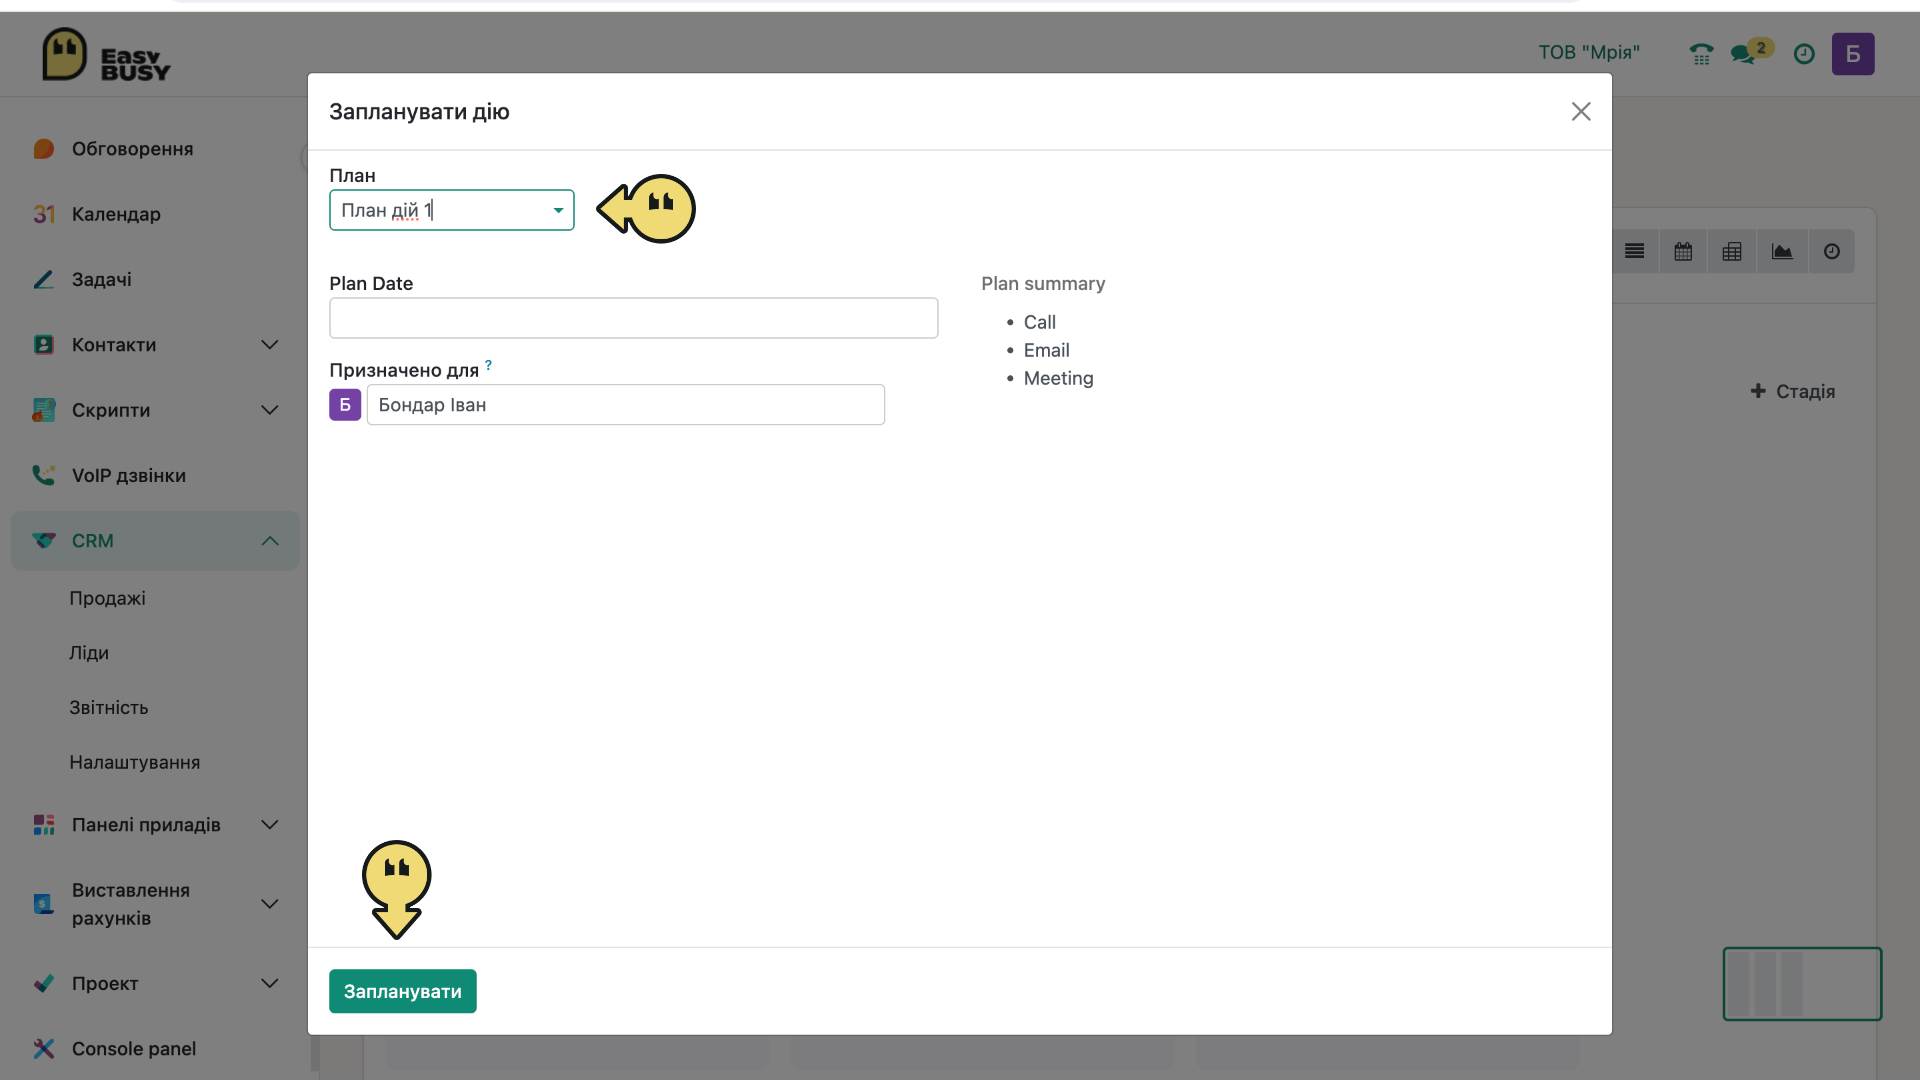Click the ТОВ "Мрія" company link
This screenshot has height=1080, width=1920.
pos(1589,52)
